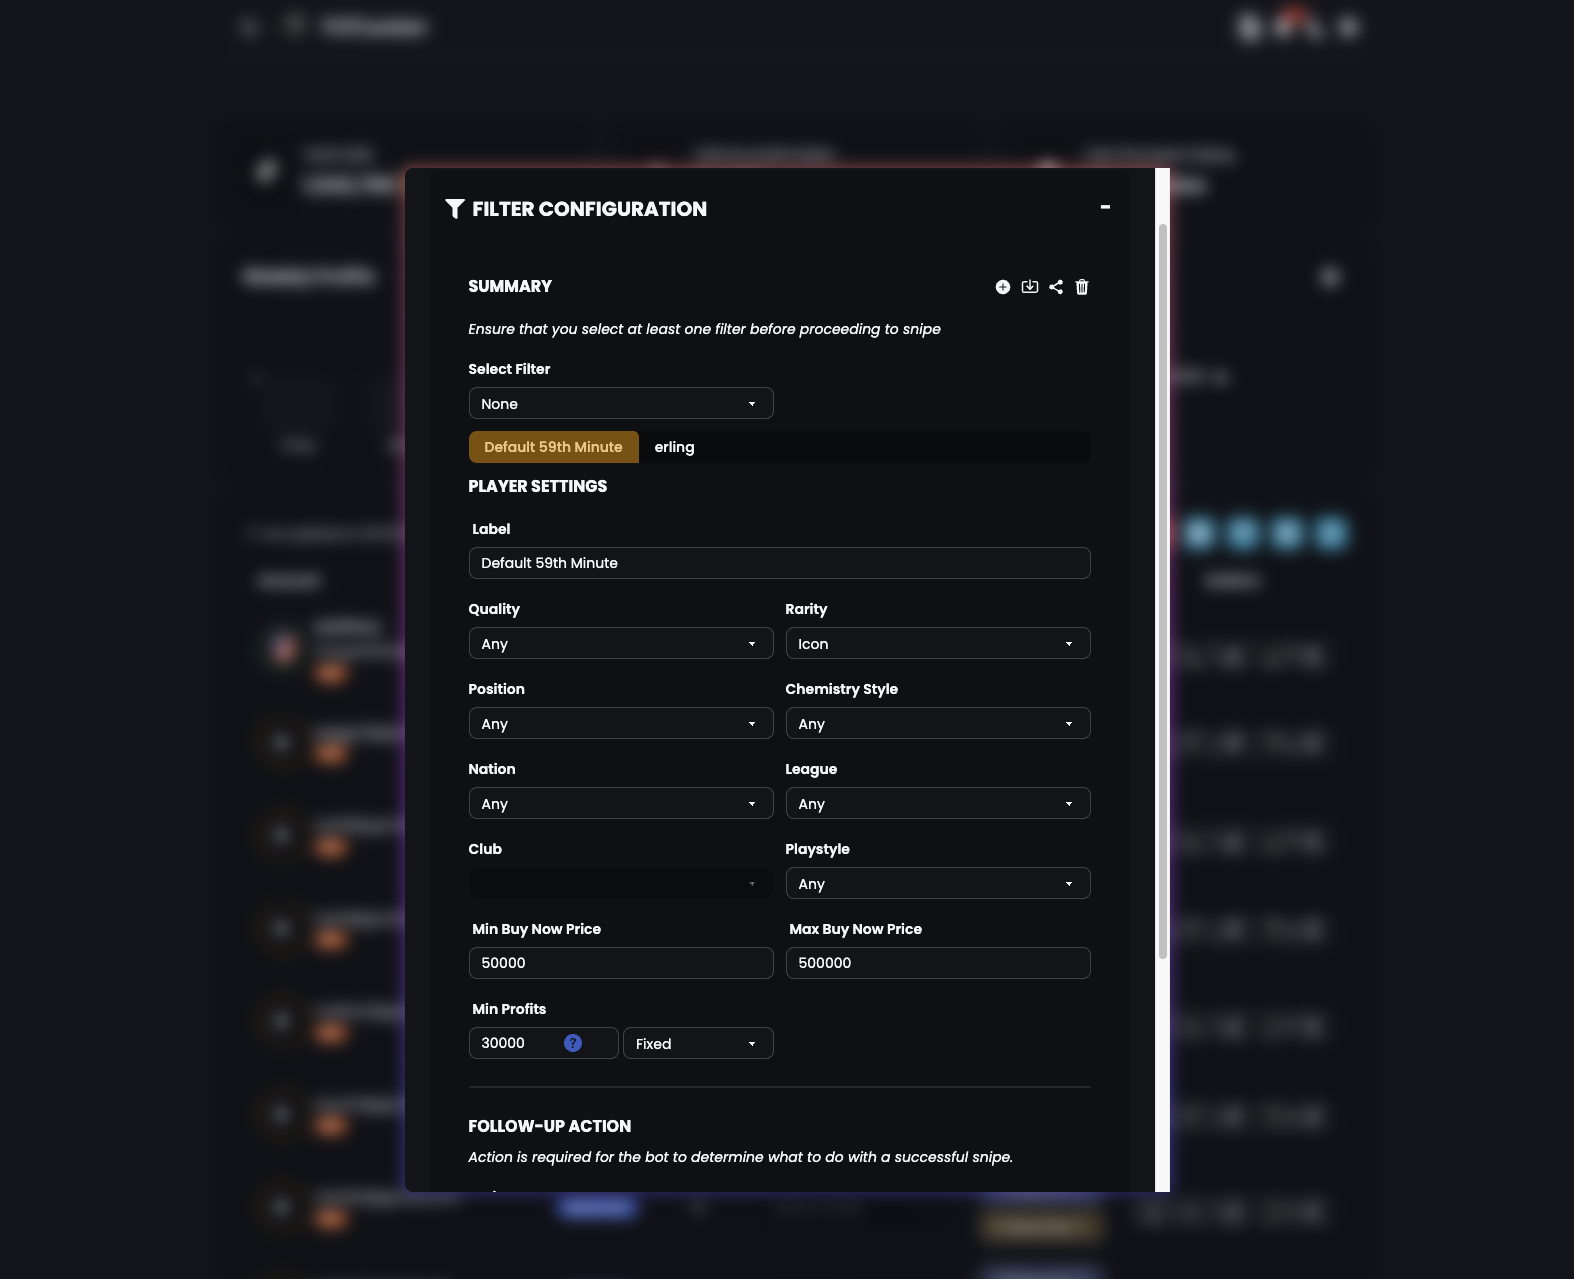Open the Playstyle dropdown

938,883
